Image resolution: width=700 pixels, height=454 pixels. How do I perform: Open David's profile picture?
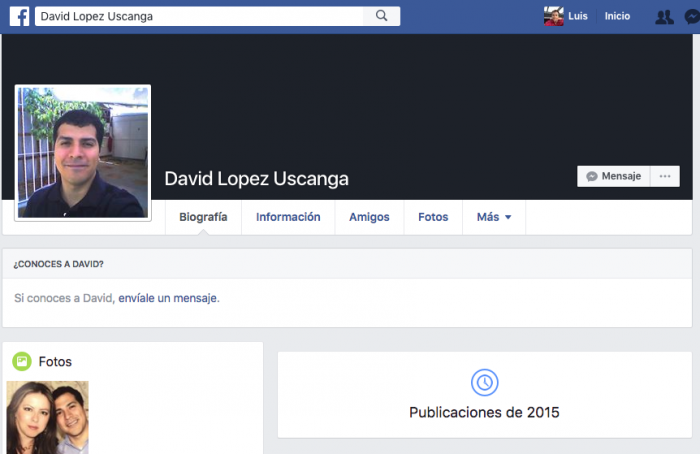coord(83,153)
